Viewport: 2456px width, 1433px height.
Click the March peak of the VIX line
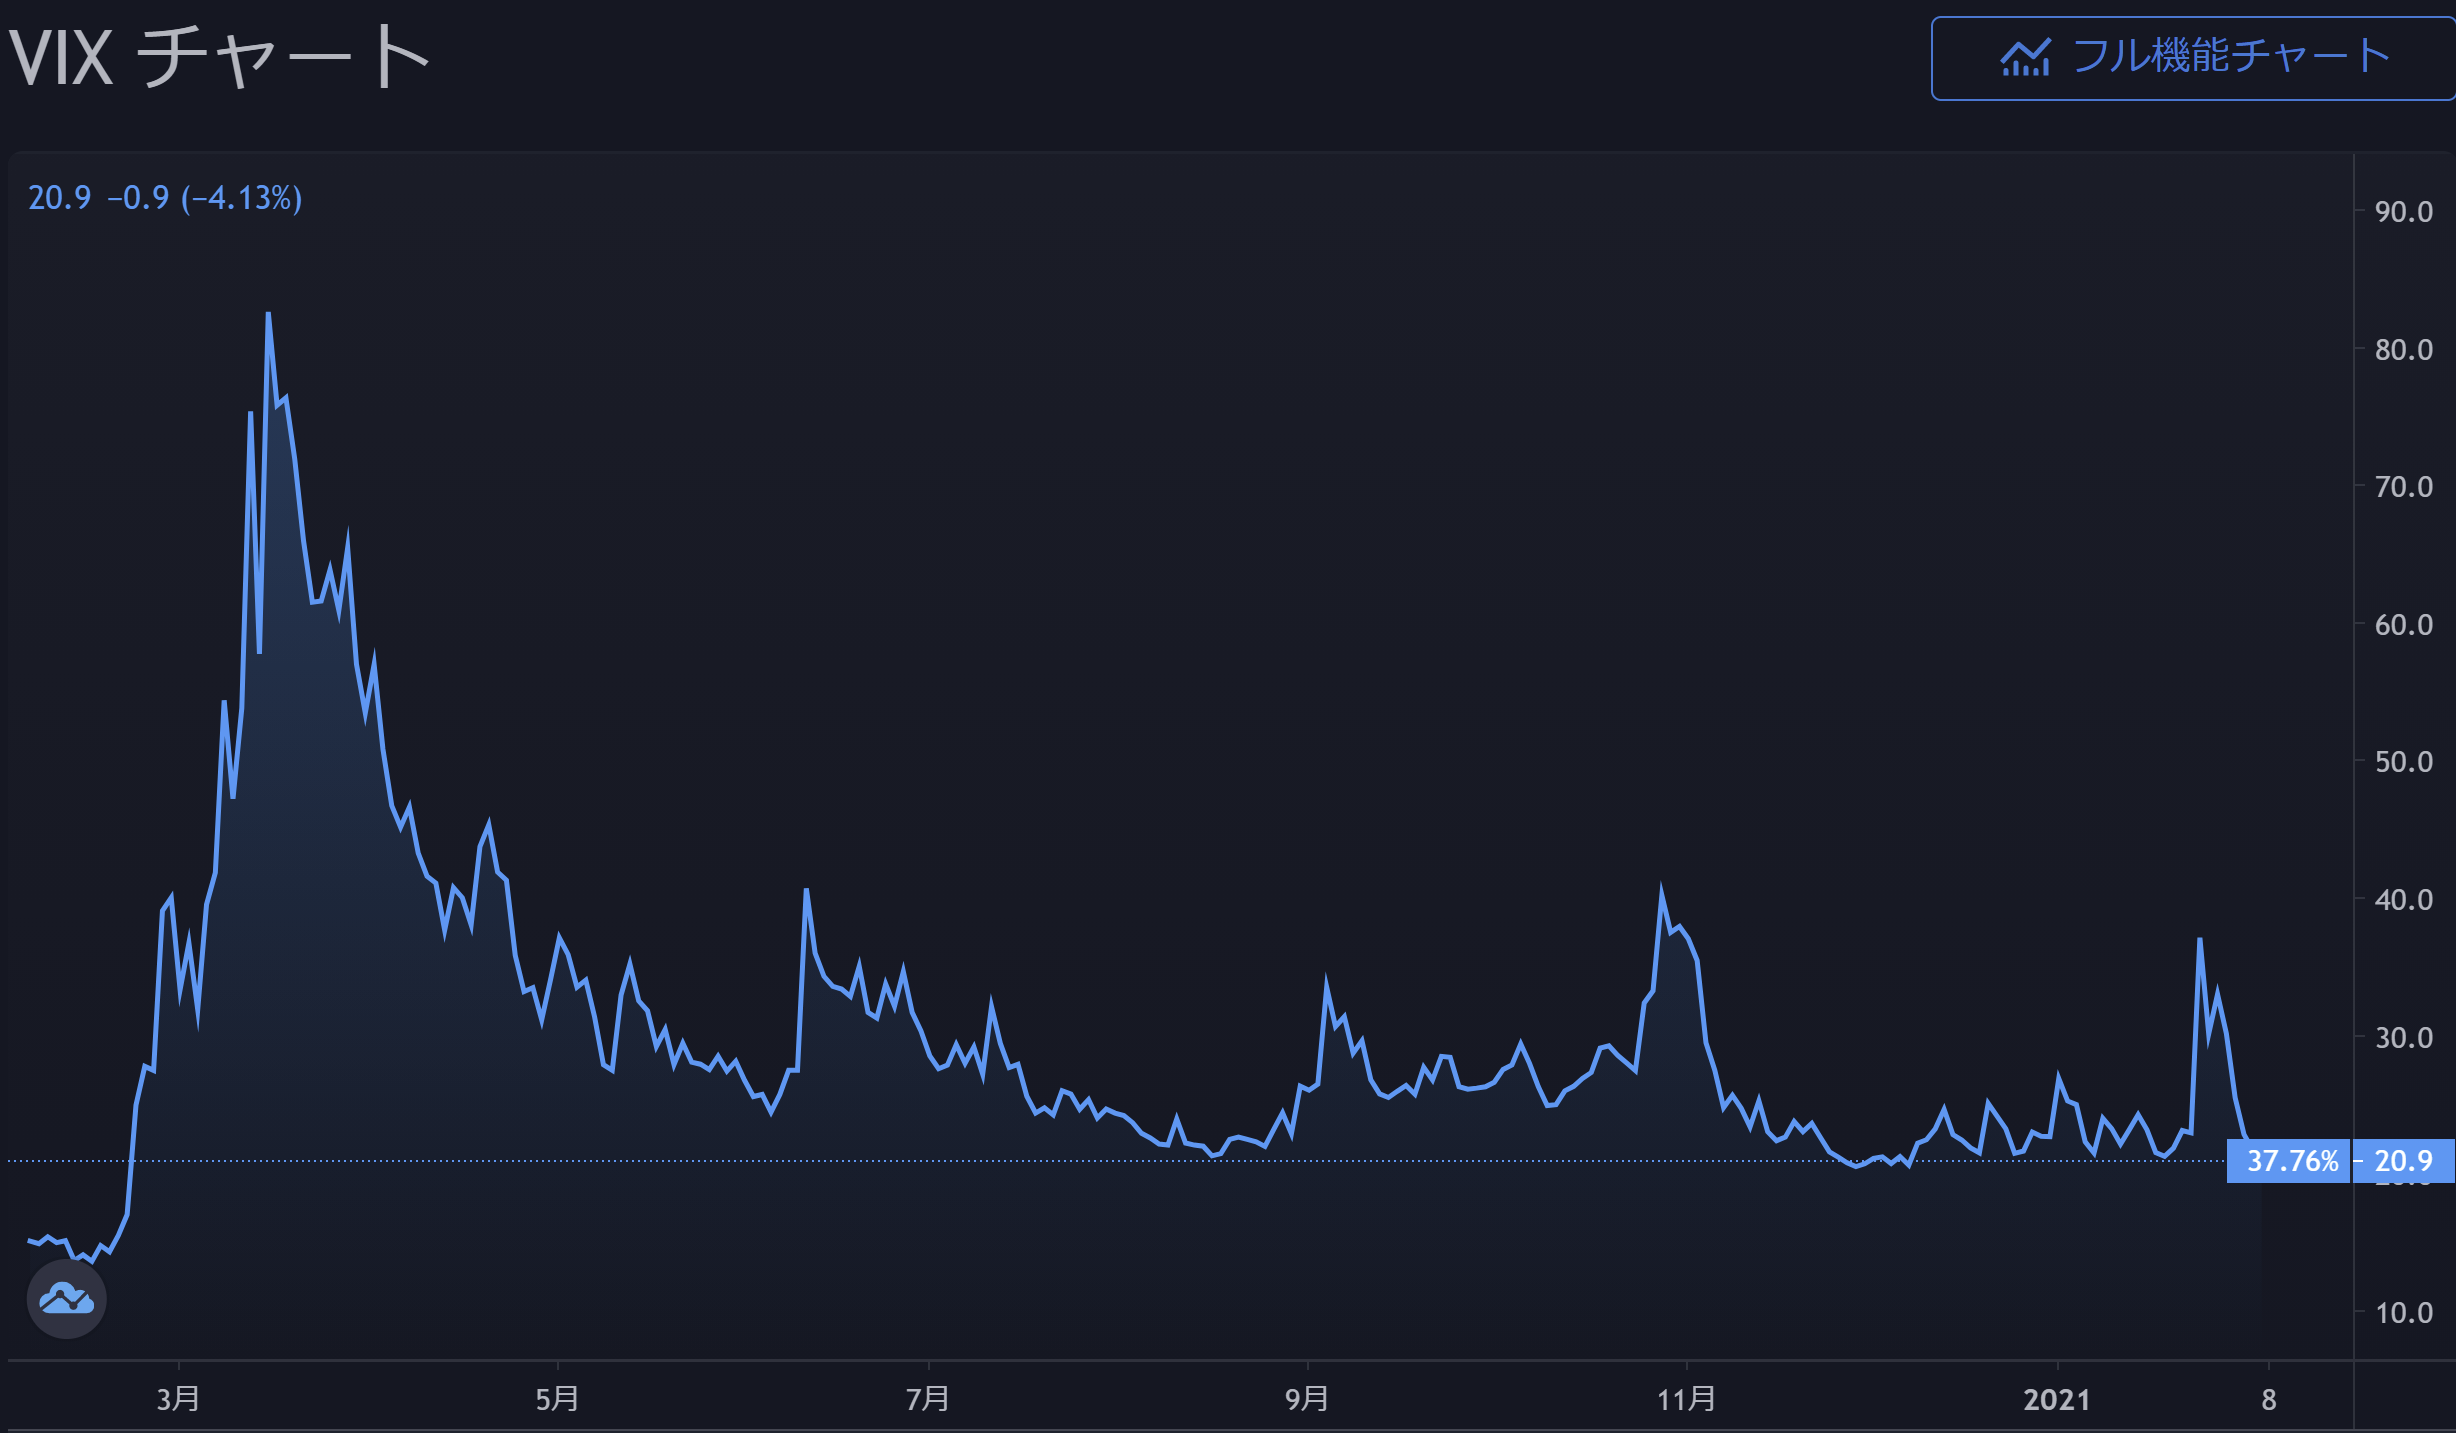pyautogui.click(x=268, y=316)
